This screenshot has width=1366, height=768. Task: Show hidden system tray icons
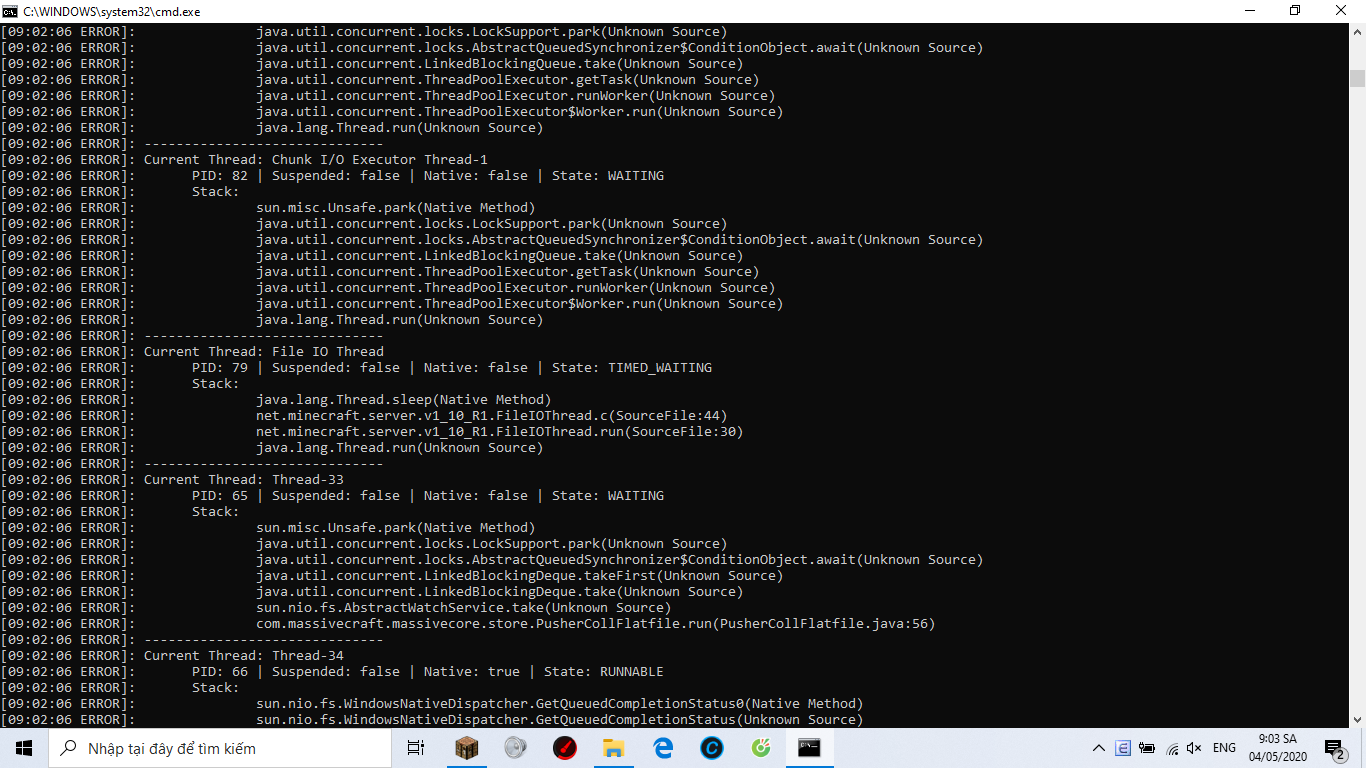1098,748
